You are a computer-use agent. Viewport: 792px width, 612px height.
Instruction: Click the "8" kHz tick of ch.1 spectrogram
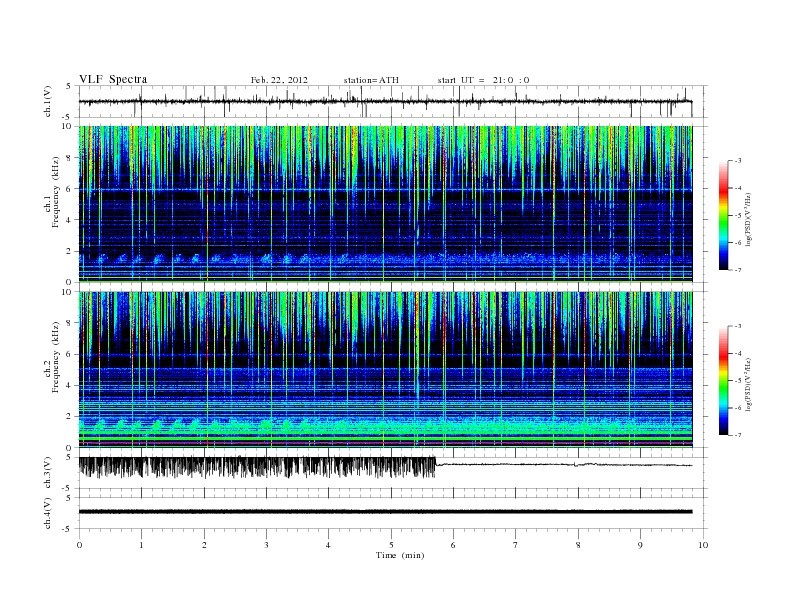(x=70, y=158)
